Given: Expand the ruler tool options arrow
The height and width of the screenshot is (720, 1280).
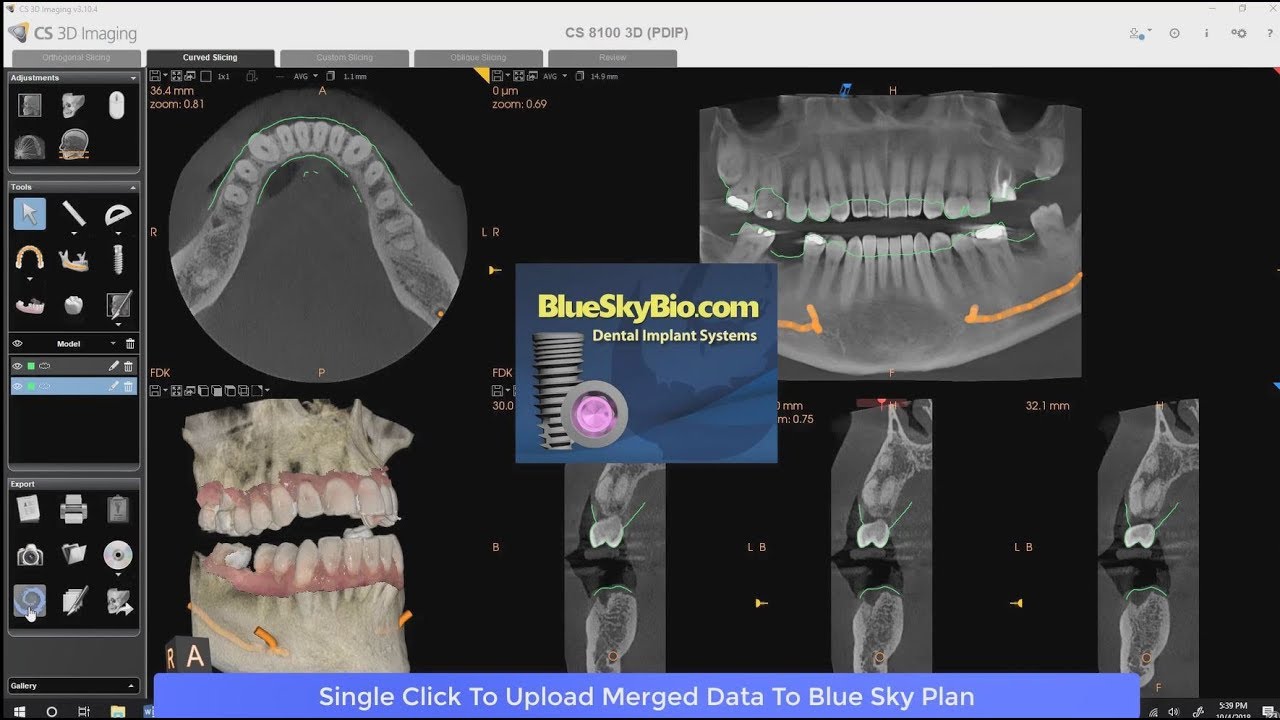Looking at the screenshot, I should point(74,234).
